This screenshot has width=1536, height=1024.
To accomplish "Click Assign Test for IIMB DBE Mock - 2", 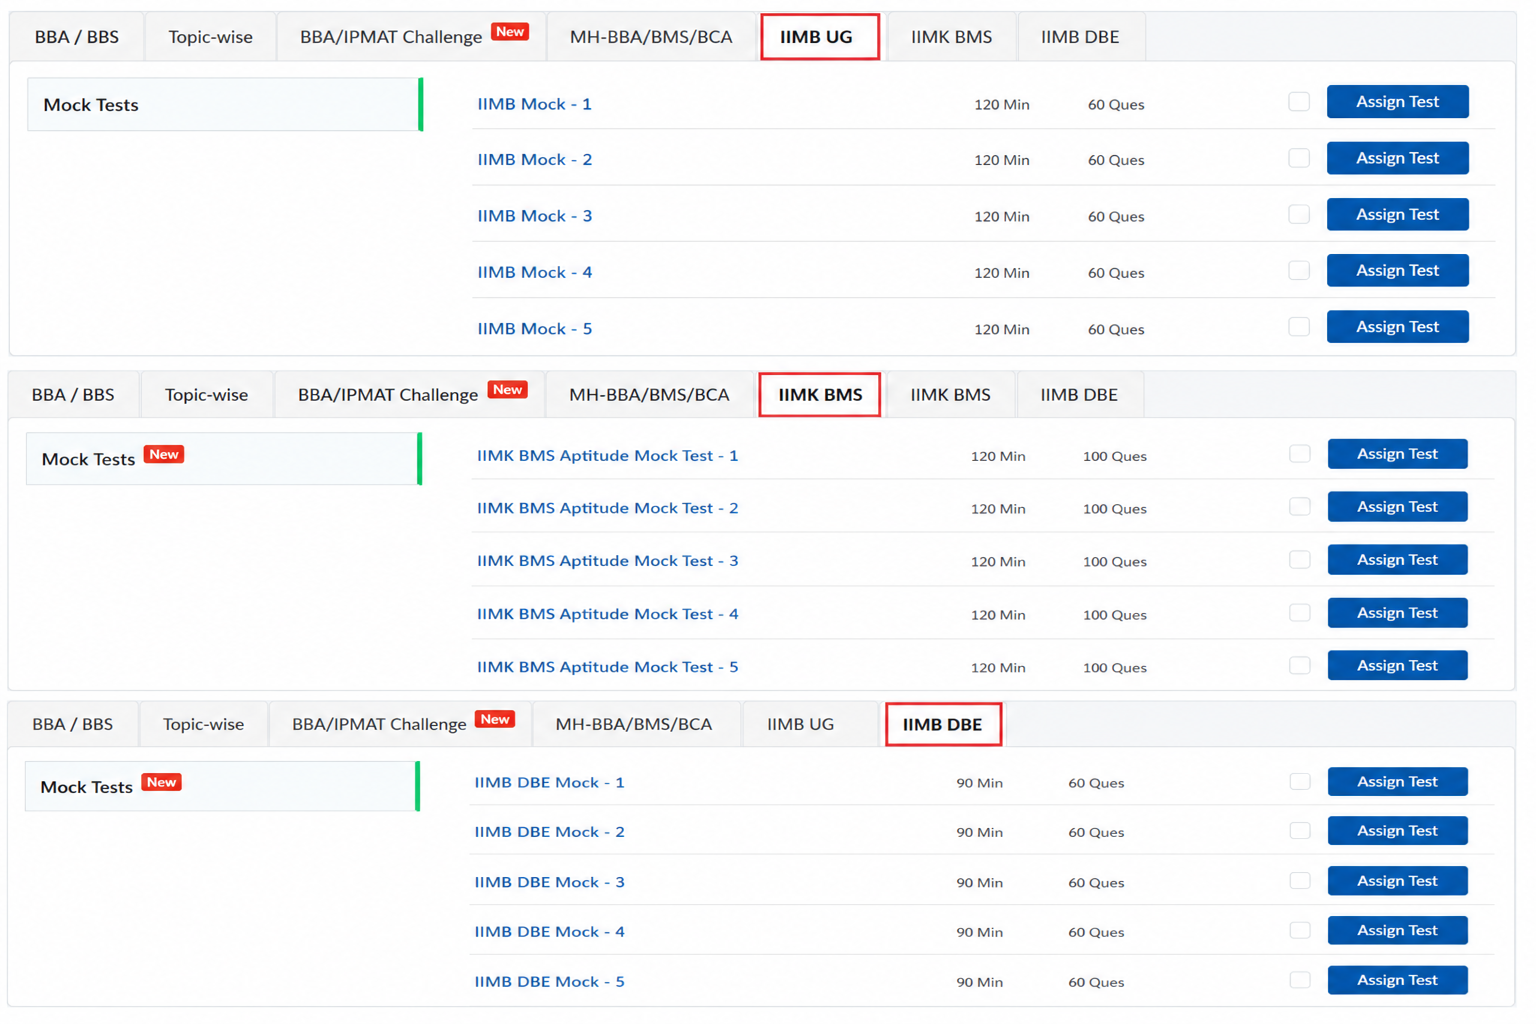I will coord(1397,831).
